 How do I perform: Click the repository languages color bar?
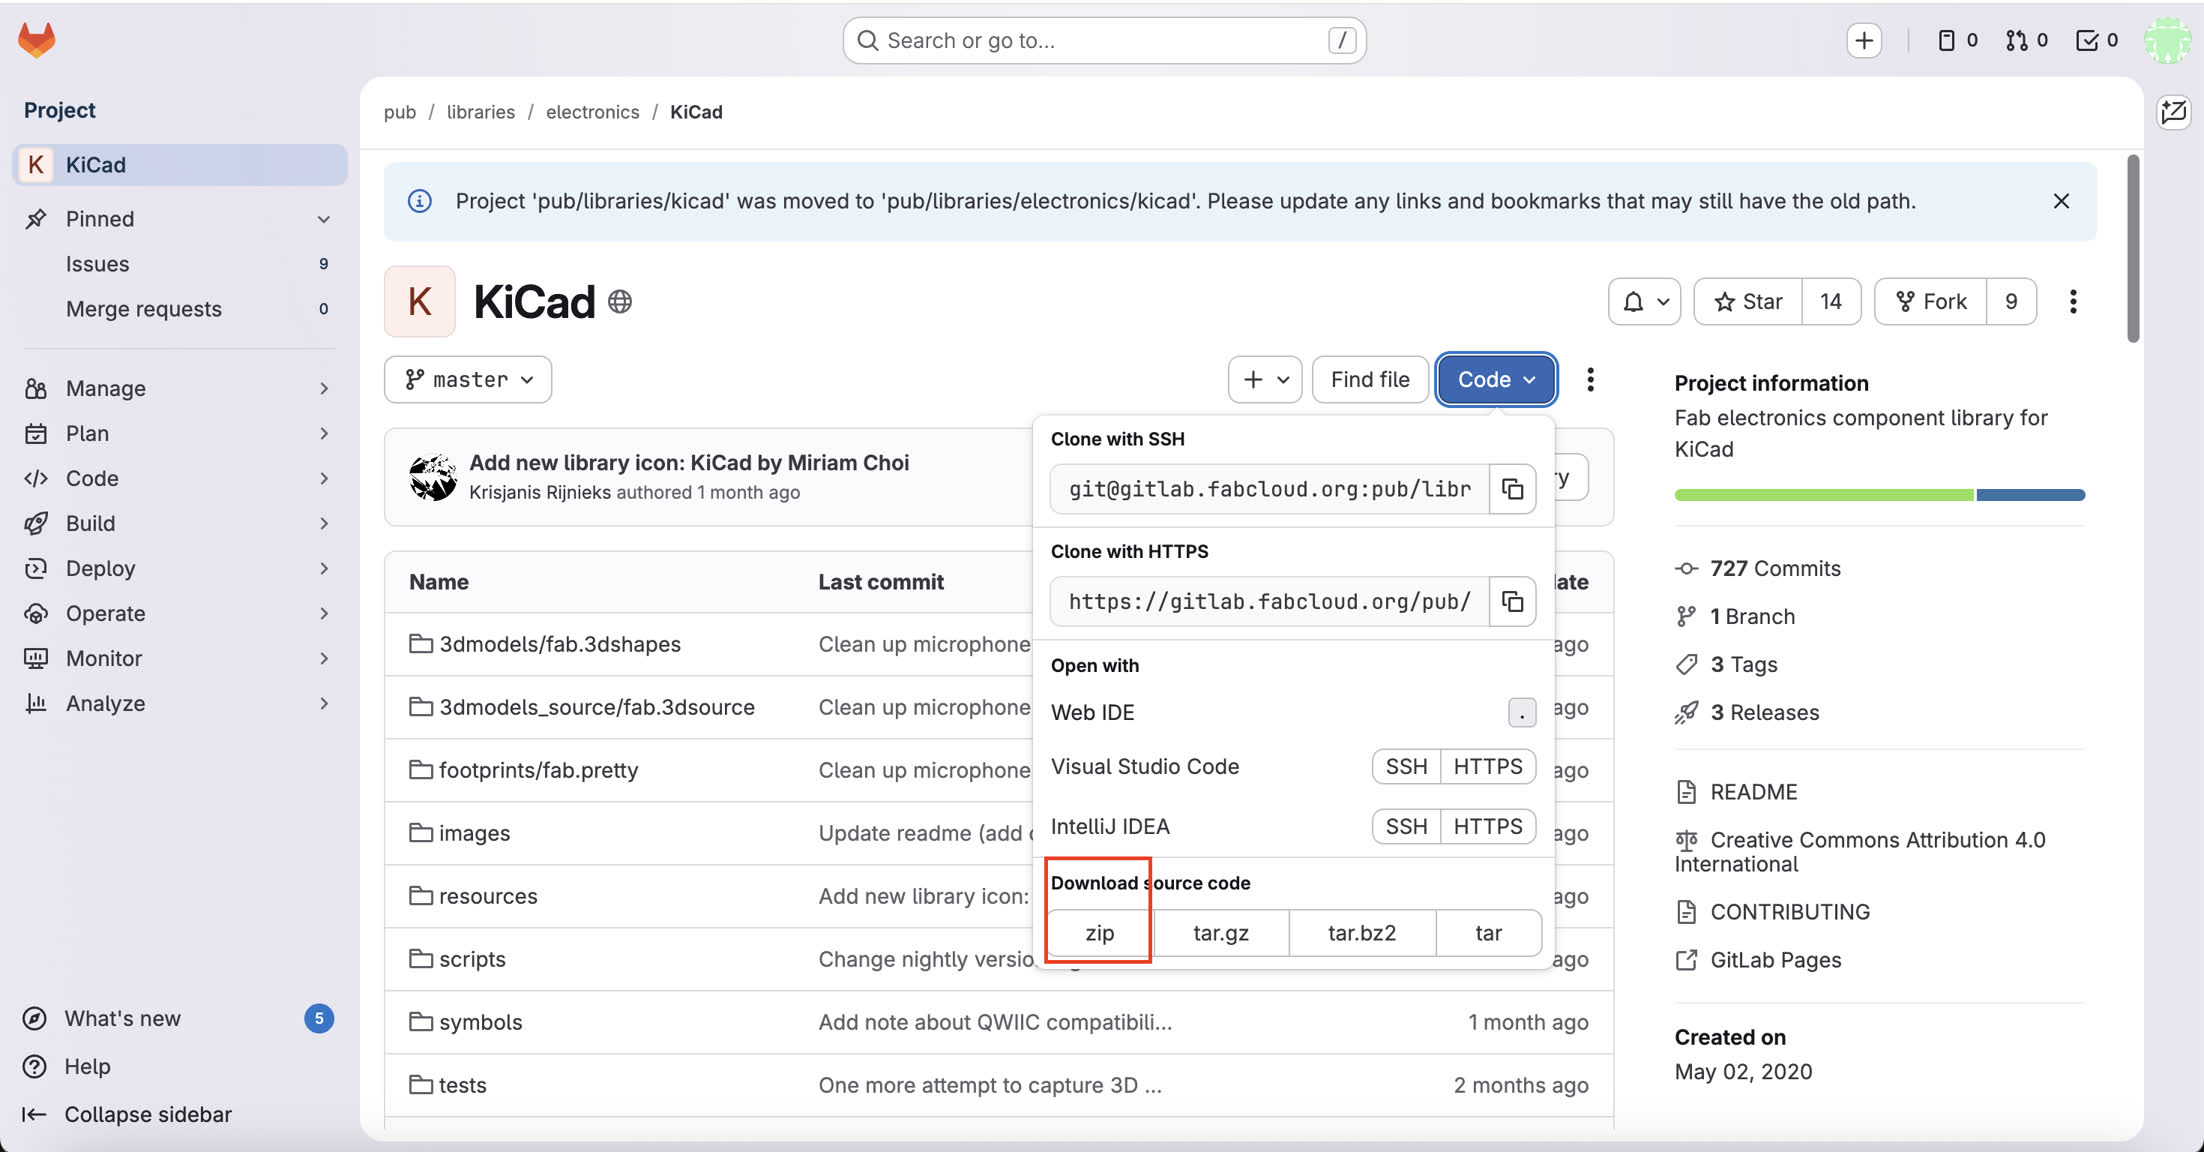(1879, 495)
